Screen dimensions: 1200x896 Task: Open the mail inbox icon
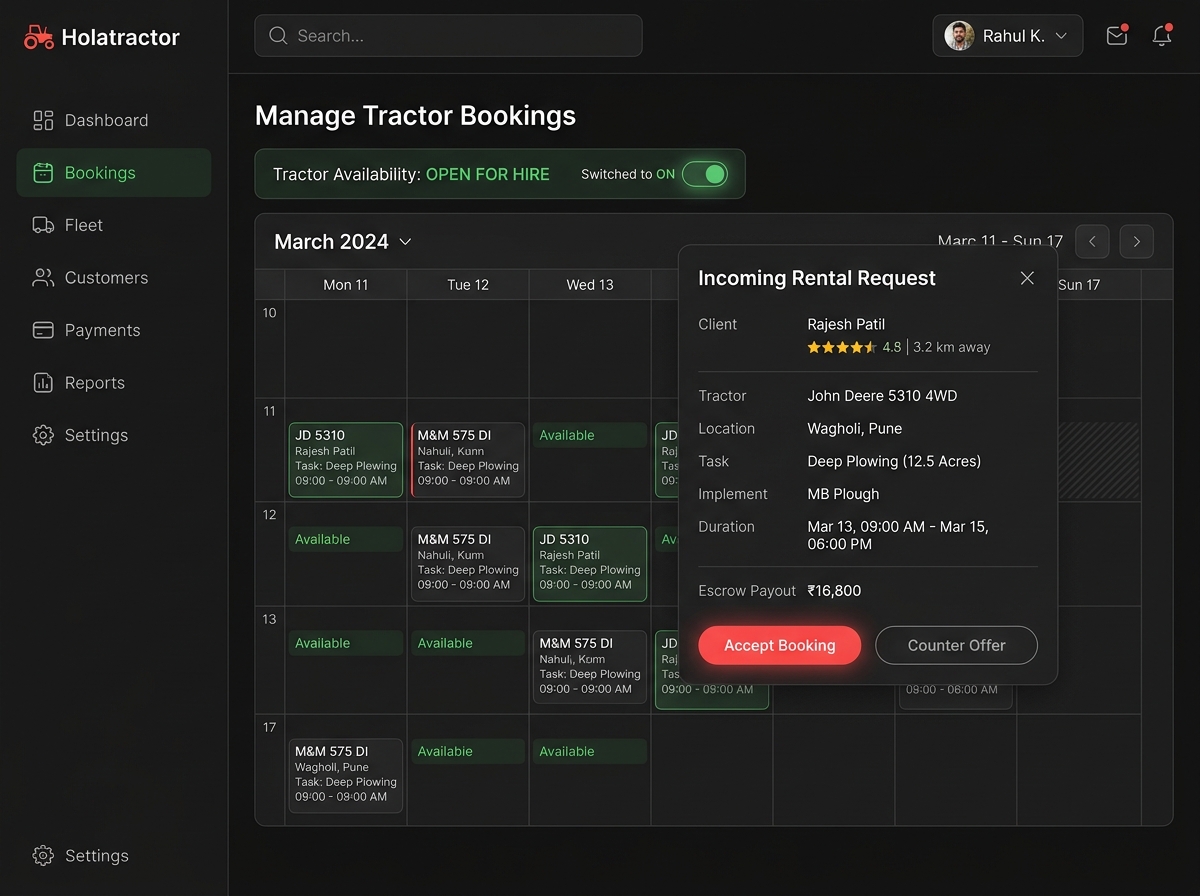(1117, 36)
